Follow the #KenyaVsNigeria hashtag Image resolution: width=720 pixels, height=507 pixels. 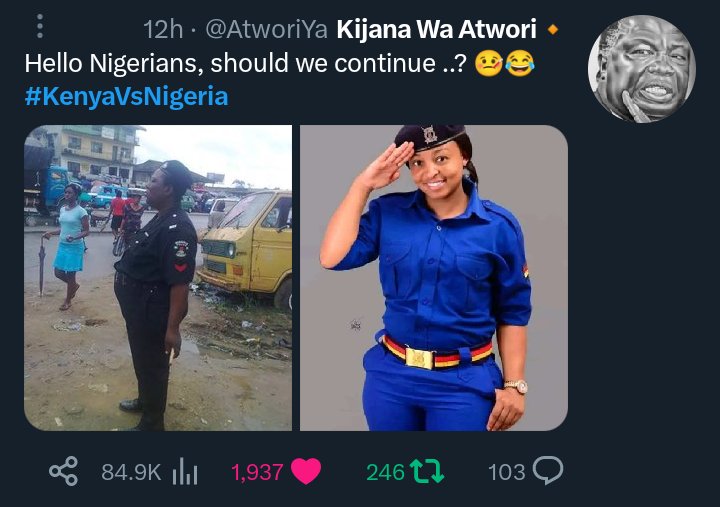(x=126, y=96)
